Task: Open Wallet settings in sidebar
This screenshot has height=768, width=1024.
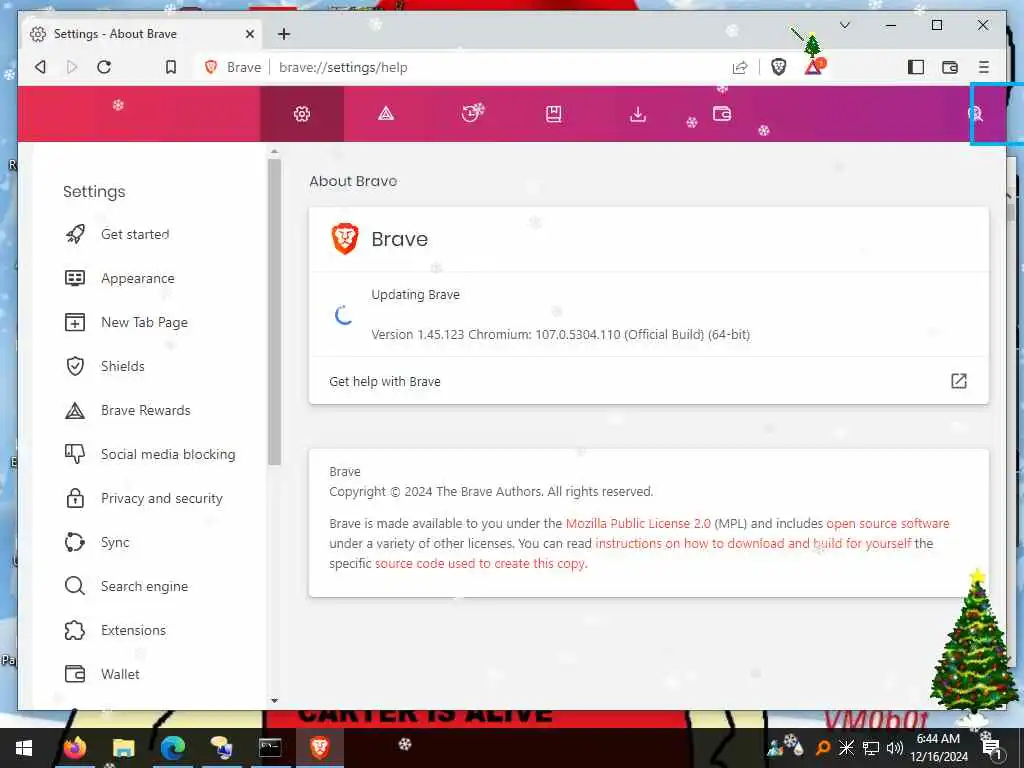Action: [x=120, y=675]
